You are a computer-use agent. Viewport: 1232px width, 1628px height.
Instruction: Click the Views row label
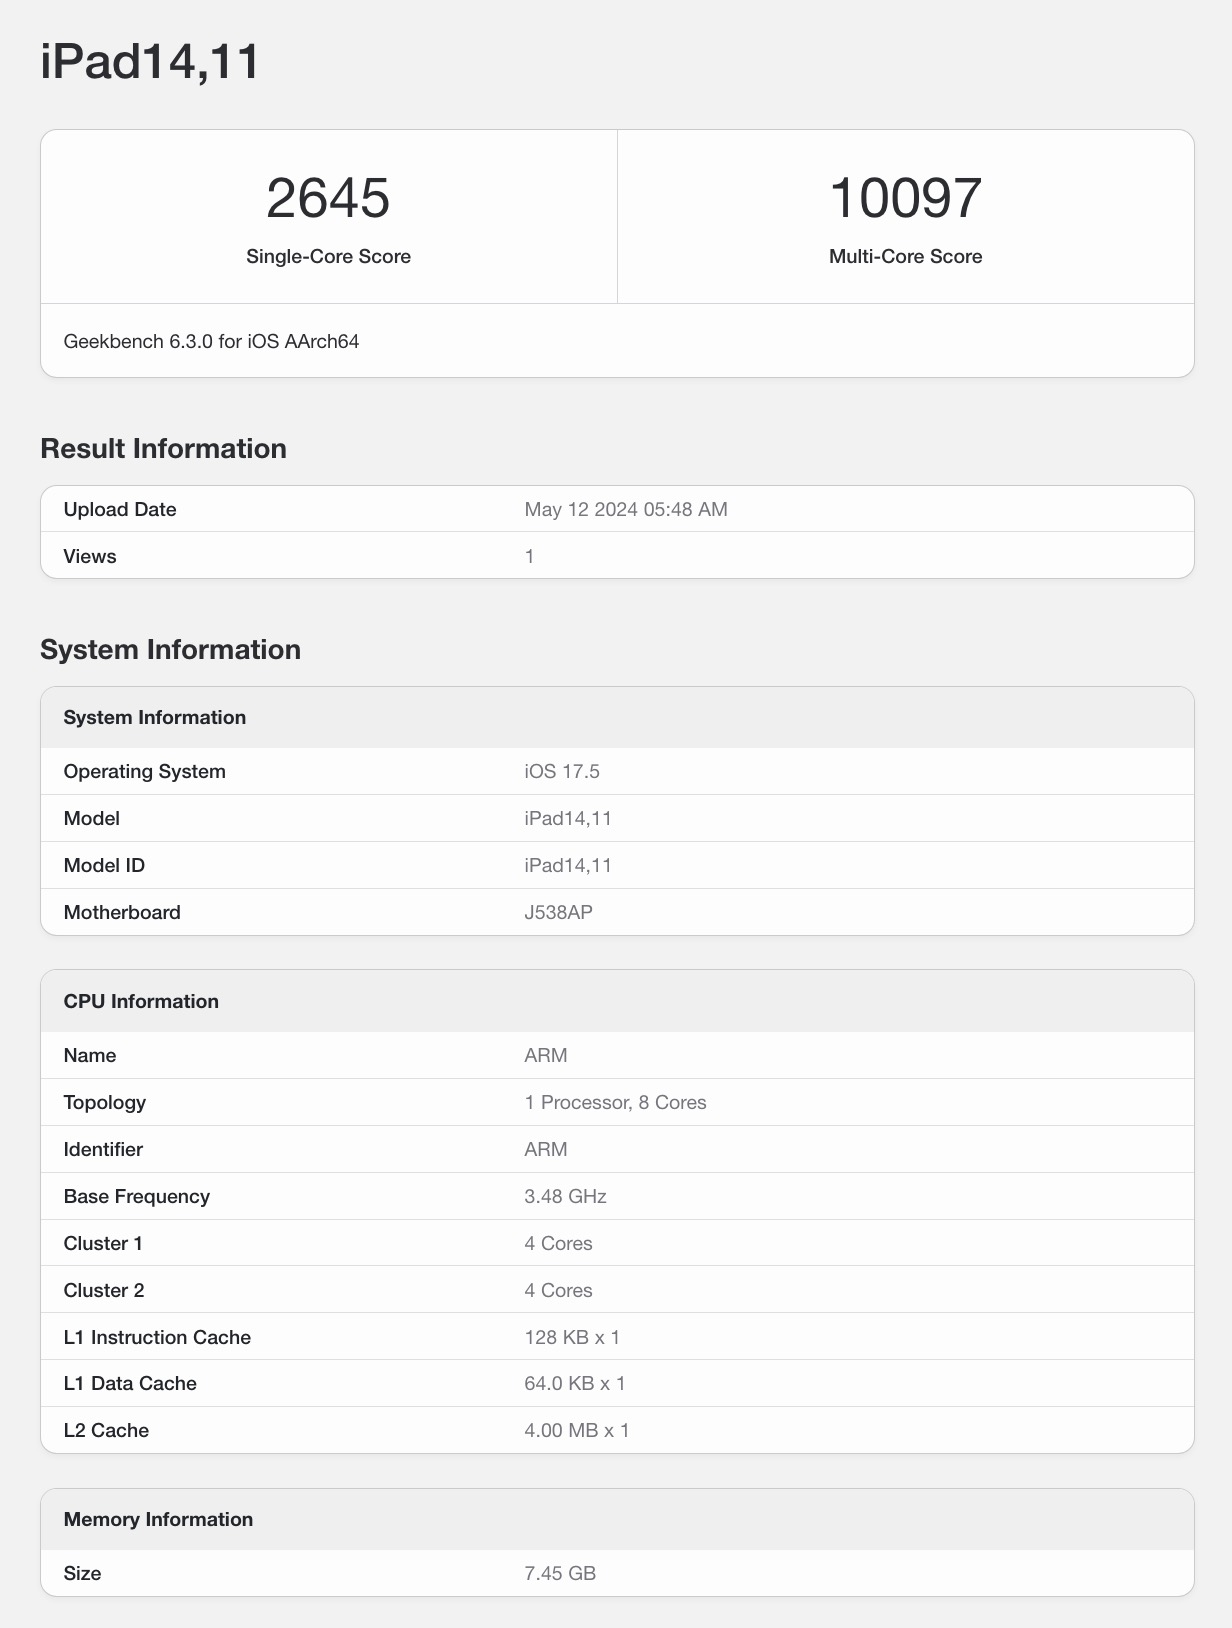coord(90,557)
